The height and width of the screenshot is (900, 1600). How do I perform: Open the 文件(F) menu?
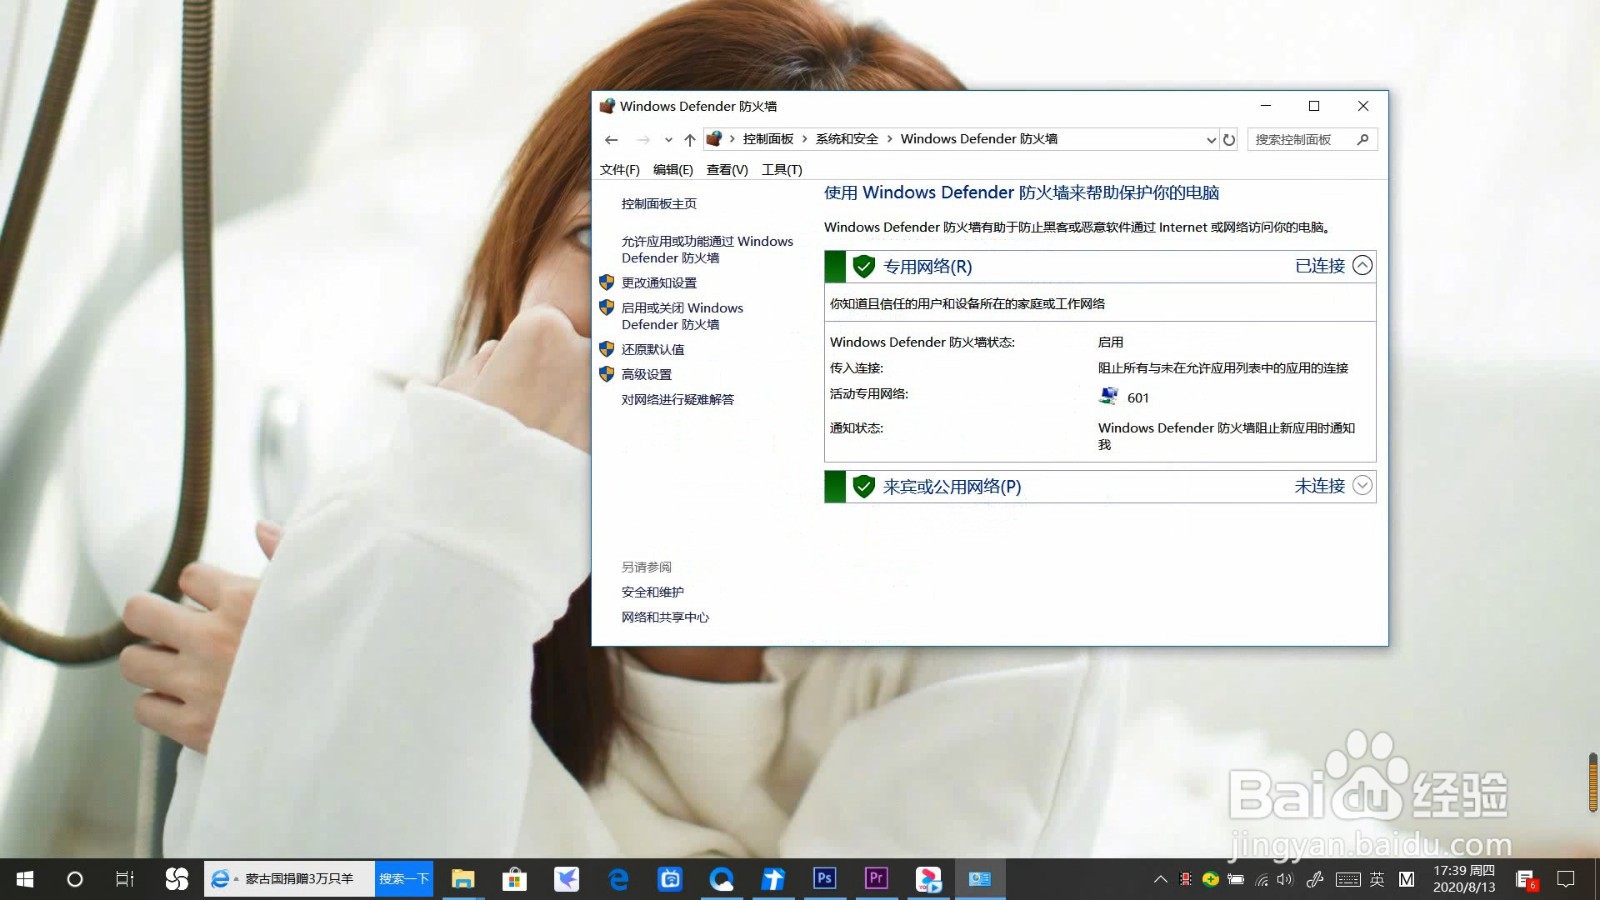[x=620, y=170]
